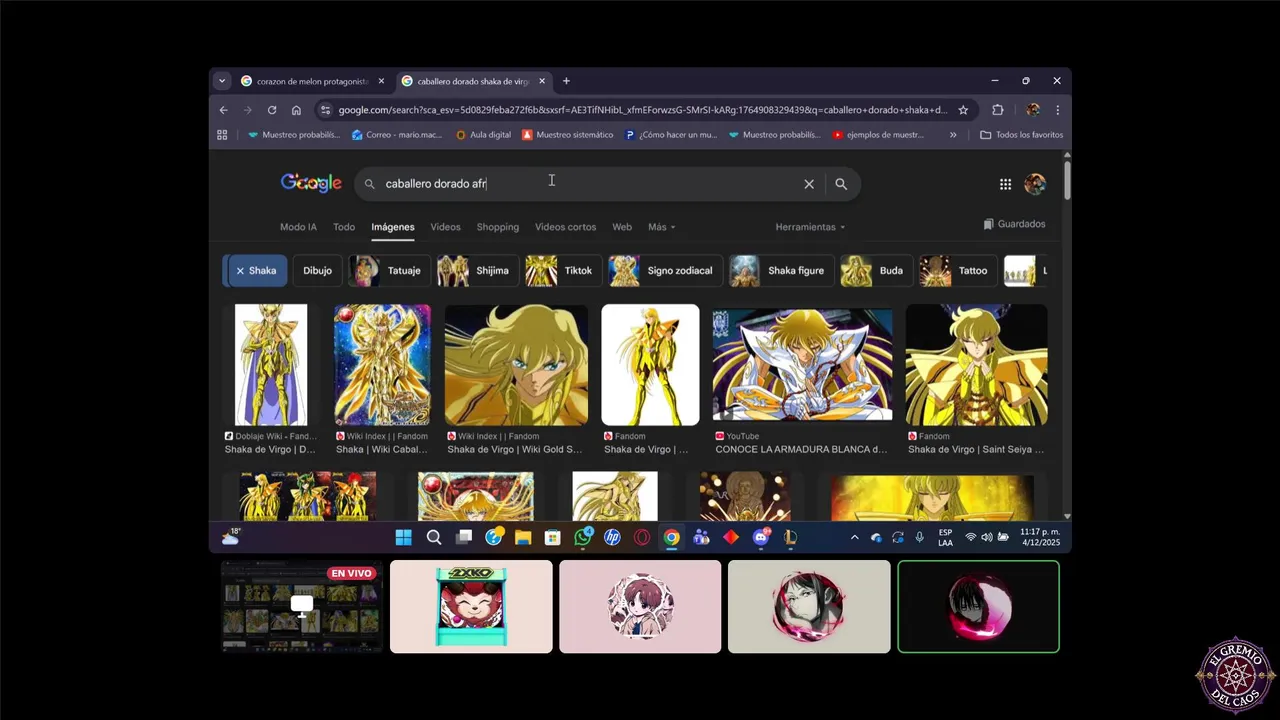Image resolution: width=1280 pixels, height=720 pixels.
Task: Click the ESP LAA language indicator
Action: click(945, 538)
